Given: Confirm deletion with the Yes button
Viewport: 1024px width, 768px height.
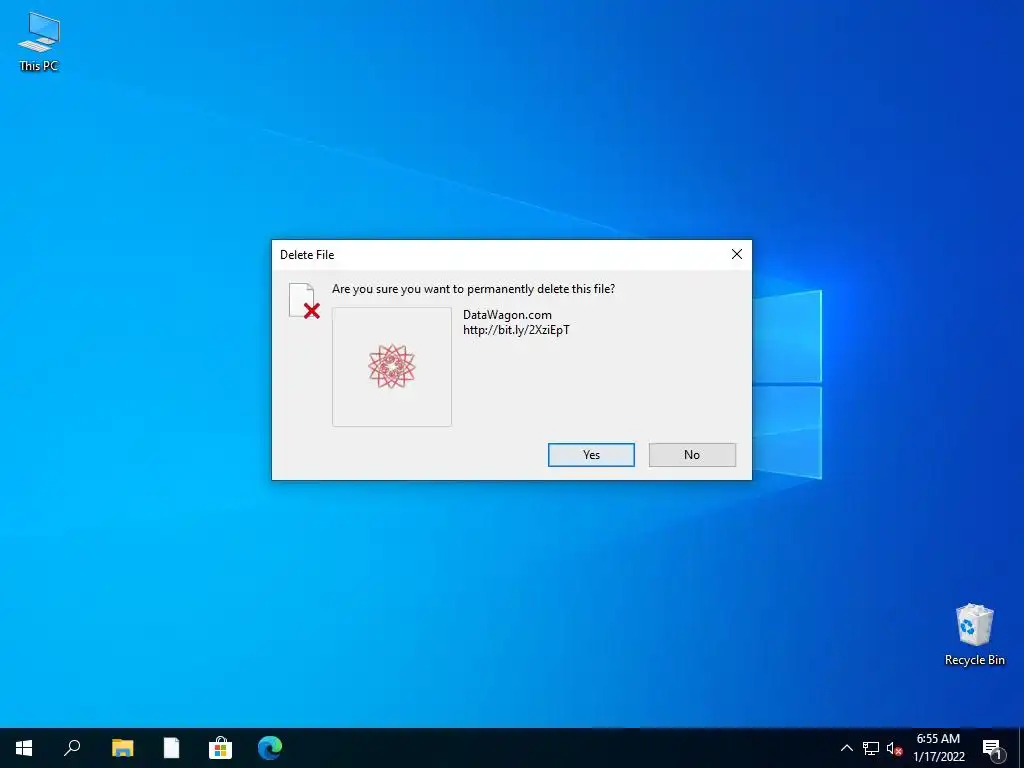Looking at the screenshot, I should point(591,455).
